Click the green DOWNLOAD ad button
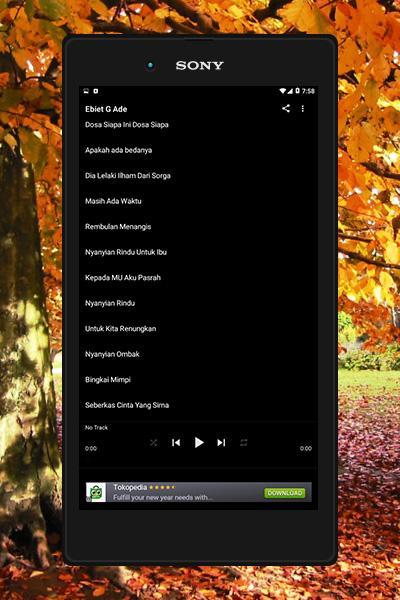Viewport: 400px width, 600px height. (x=285, y=493)
